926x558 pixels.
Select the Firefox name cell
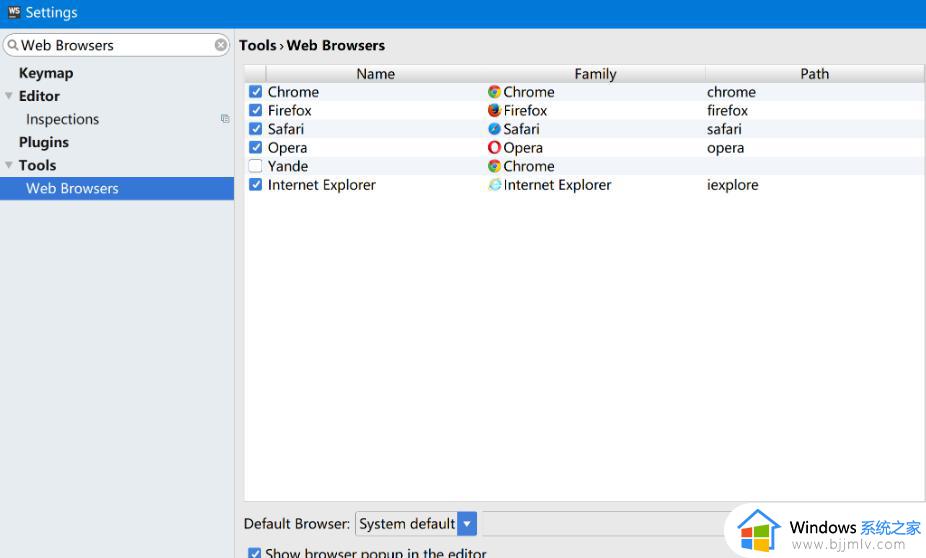point(376,110)
